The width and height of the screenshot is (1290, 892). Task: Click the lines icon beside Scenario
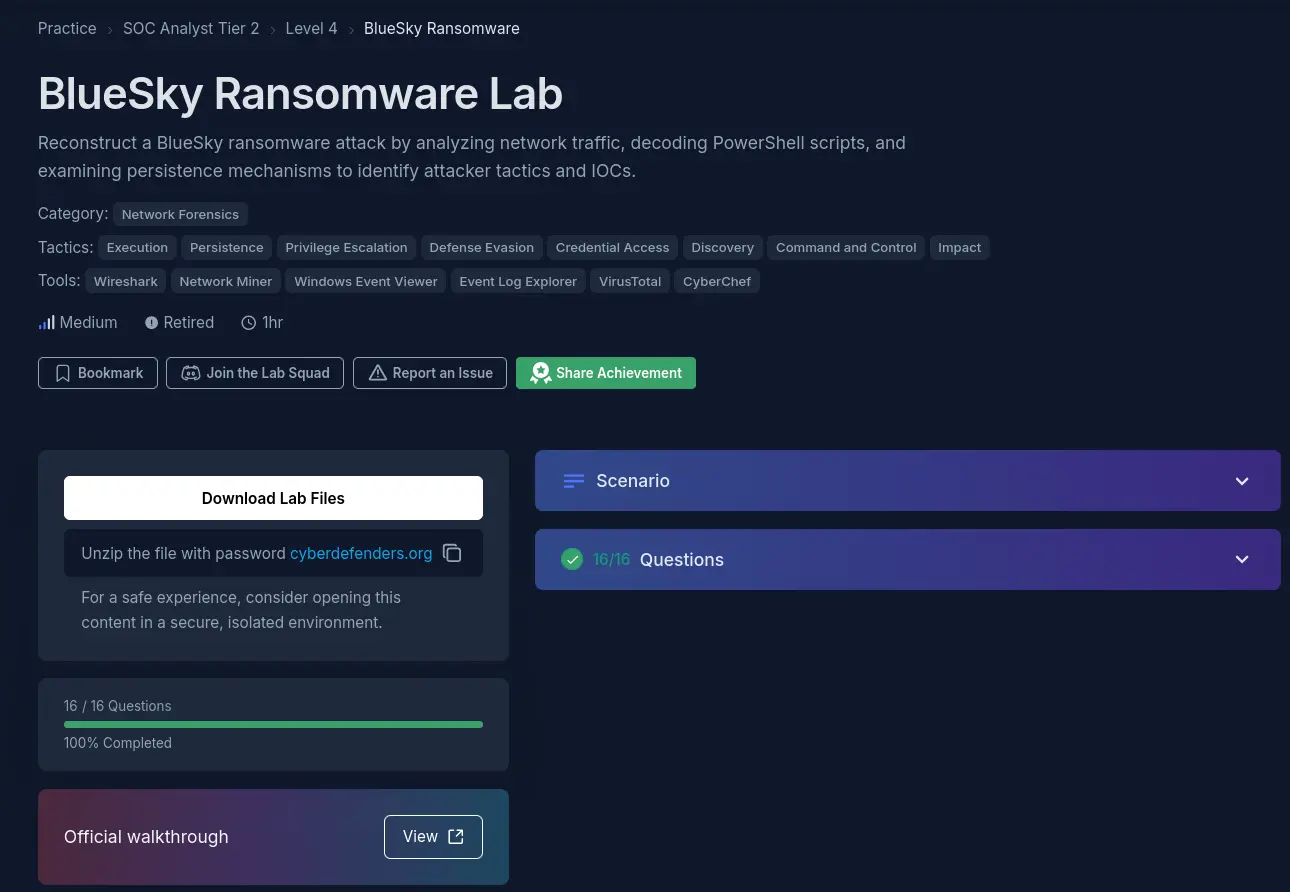coord(574,481)
